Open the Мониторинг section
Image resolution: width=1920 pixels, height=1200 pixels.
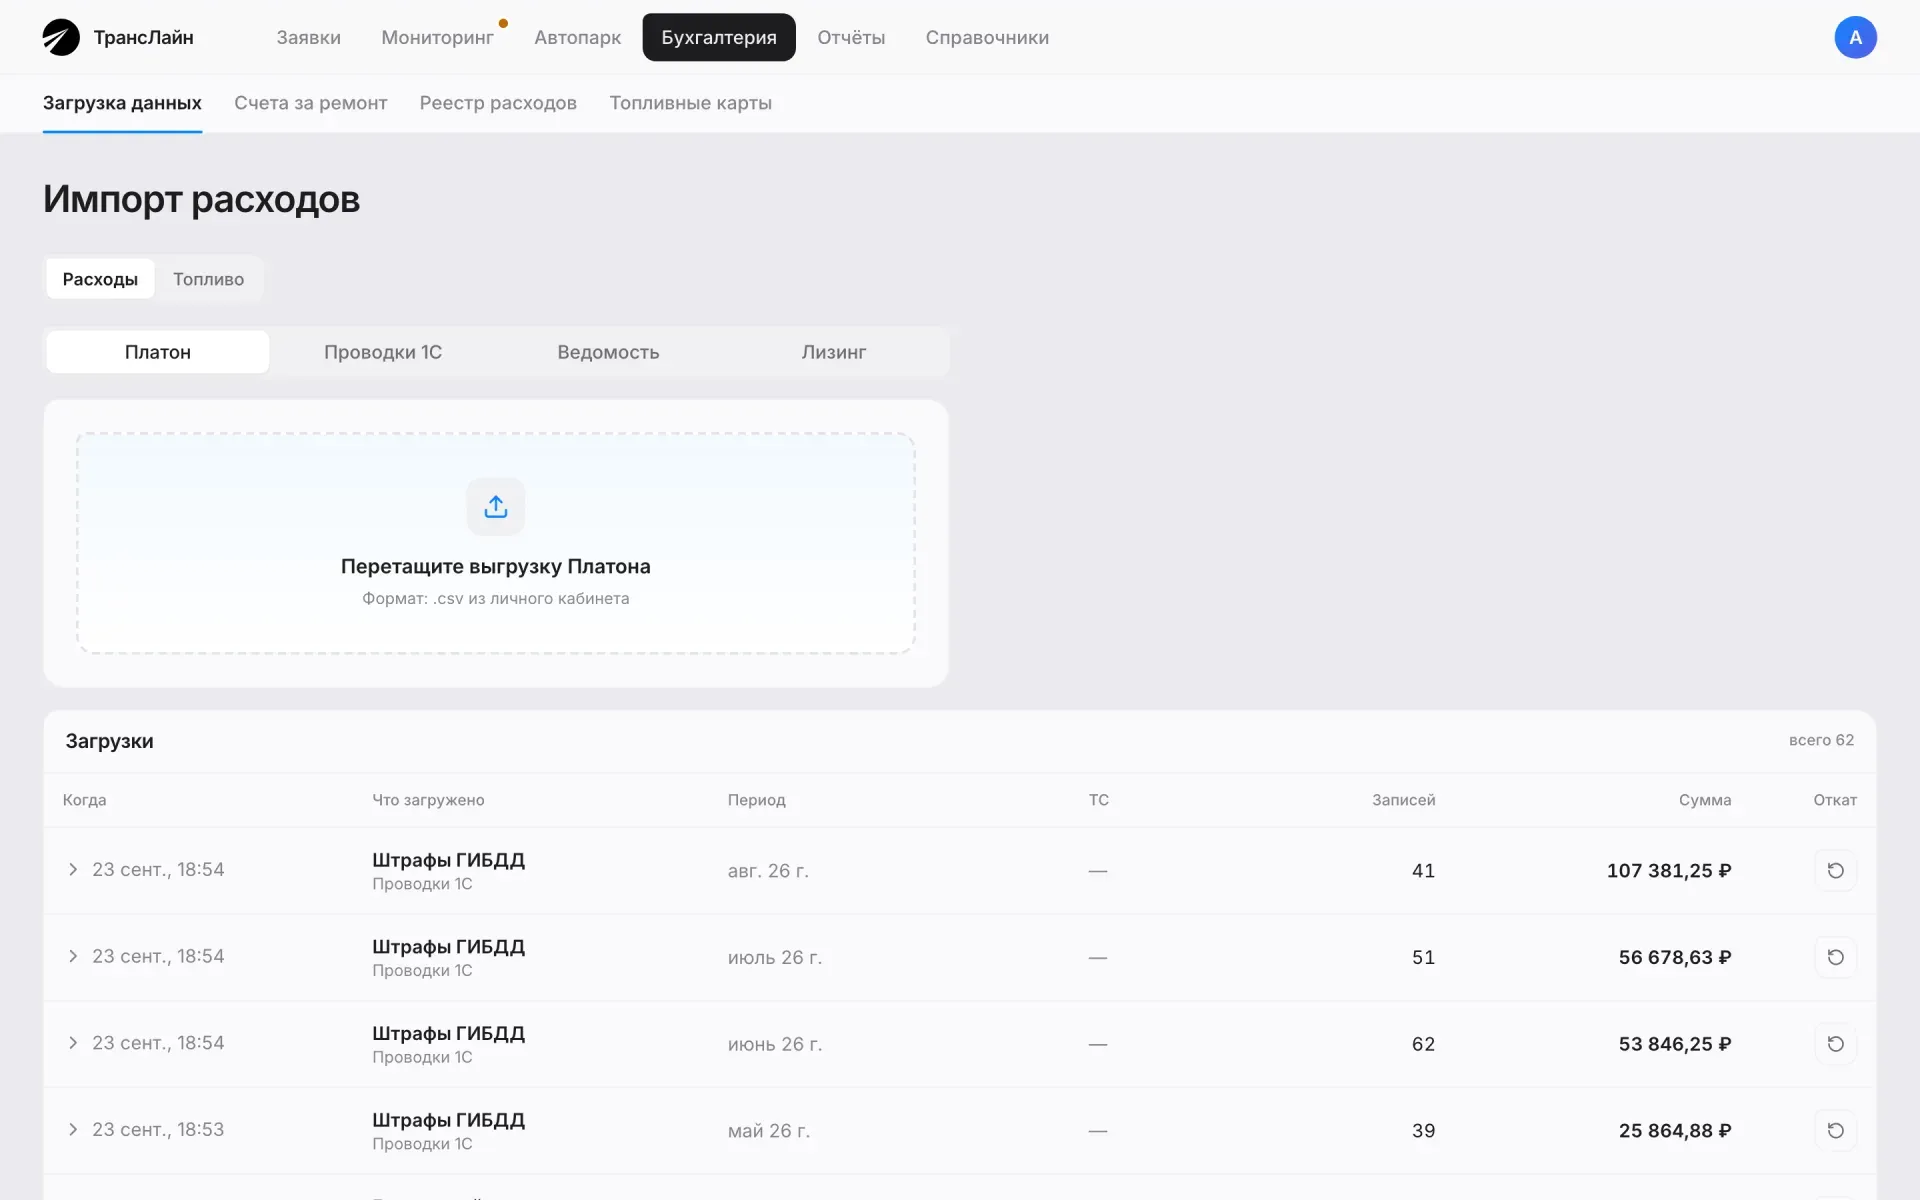437,37
